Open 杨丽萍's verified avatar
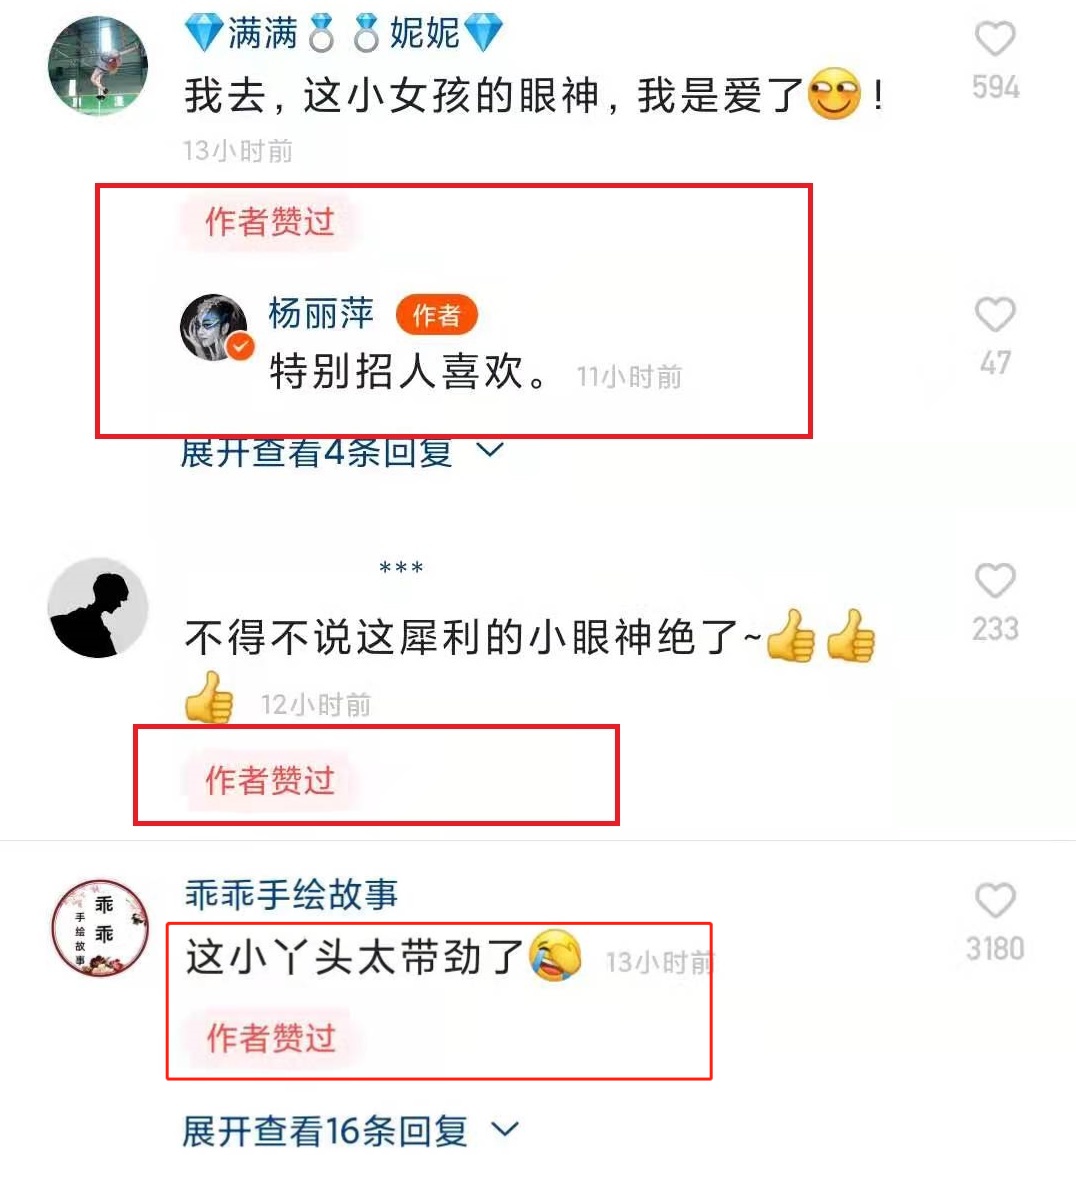1076x1201 pixels. pyautogui.click(x=214, y=327)
